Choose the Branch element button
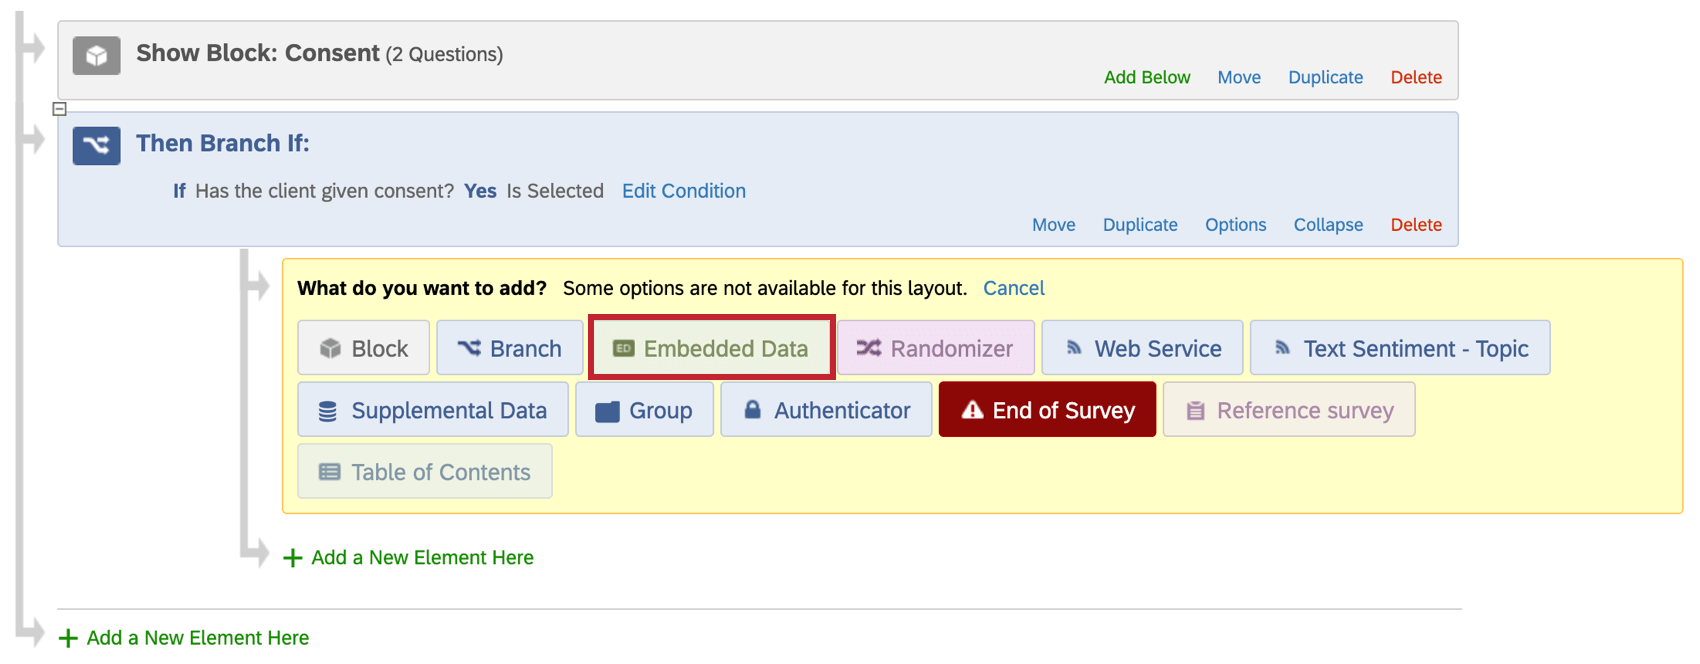1700x664 pixels. 510,348
